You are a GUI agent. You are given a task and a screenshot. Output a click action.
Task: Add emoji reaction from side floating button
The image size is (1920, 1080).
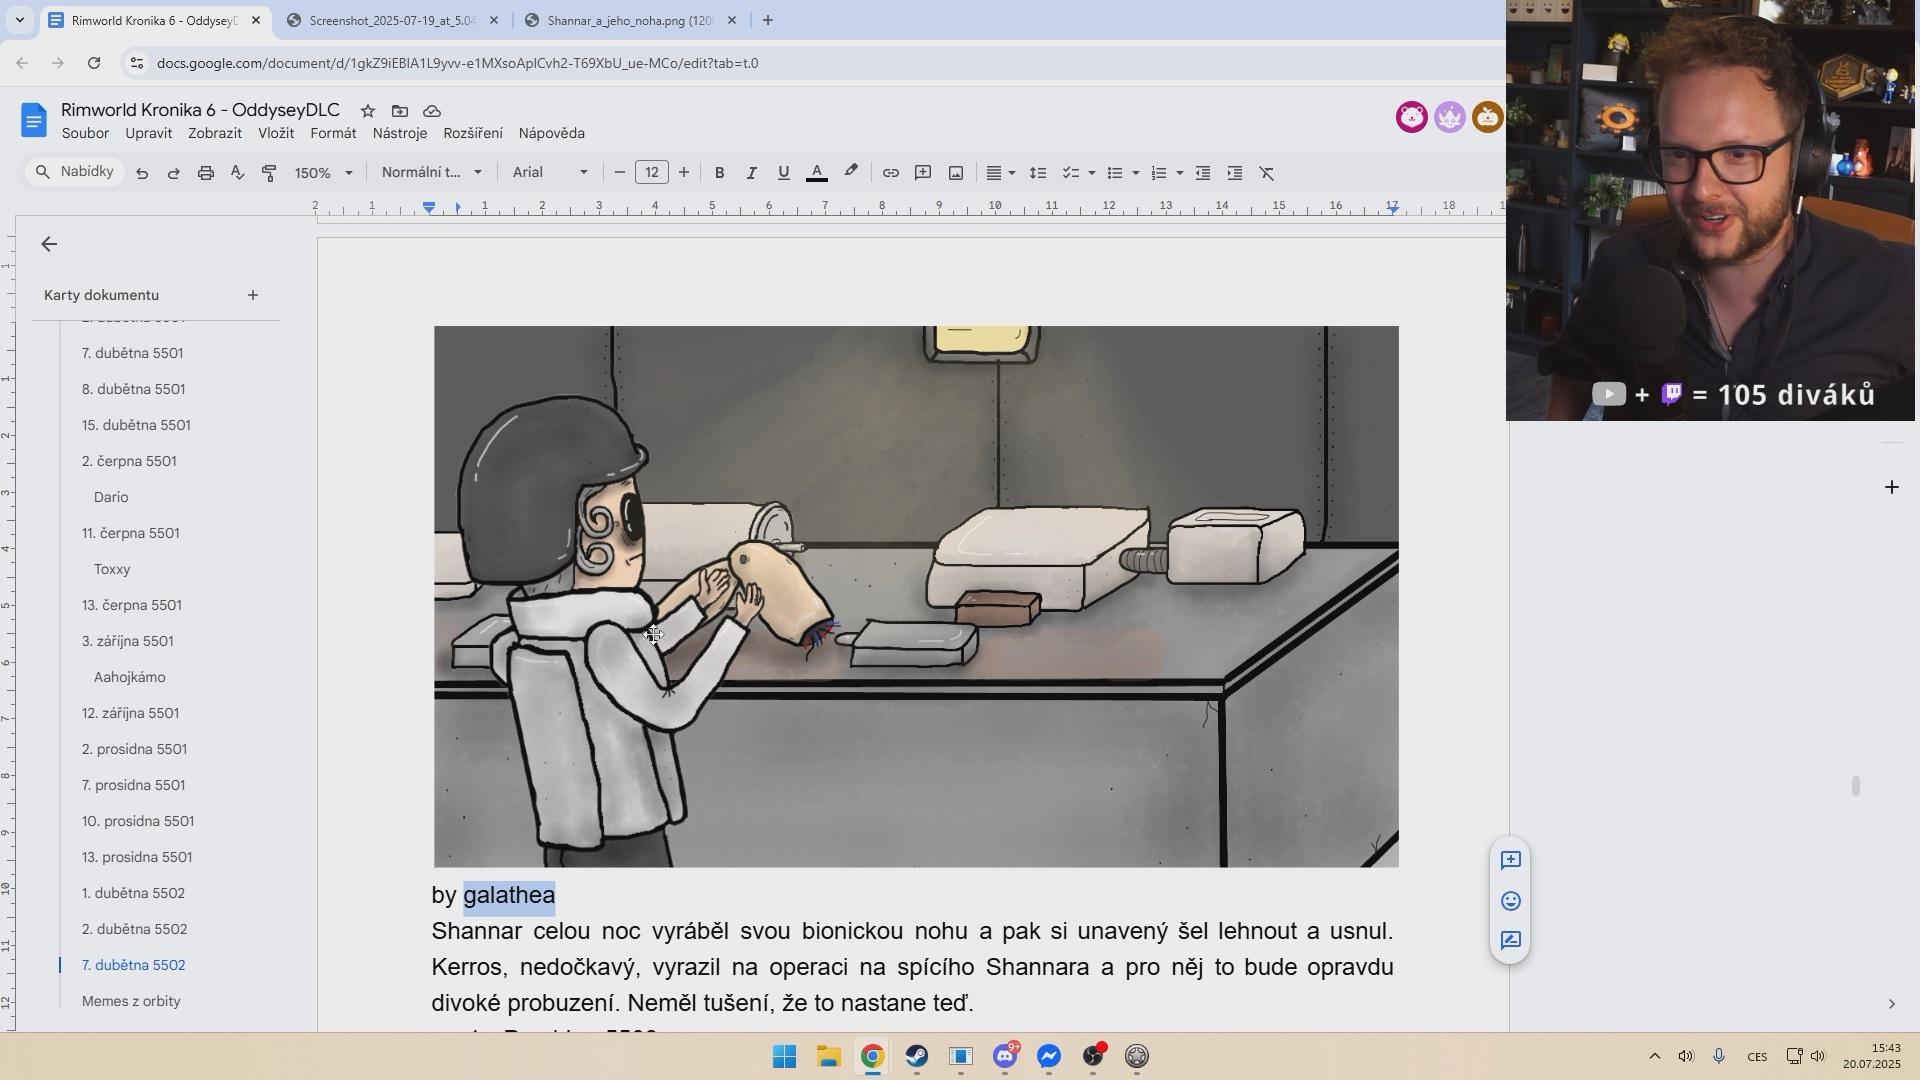tap(1510, 901)
